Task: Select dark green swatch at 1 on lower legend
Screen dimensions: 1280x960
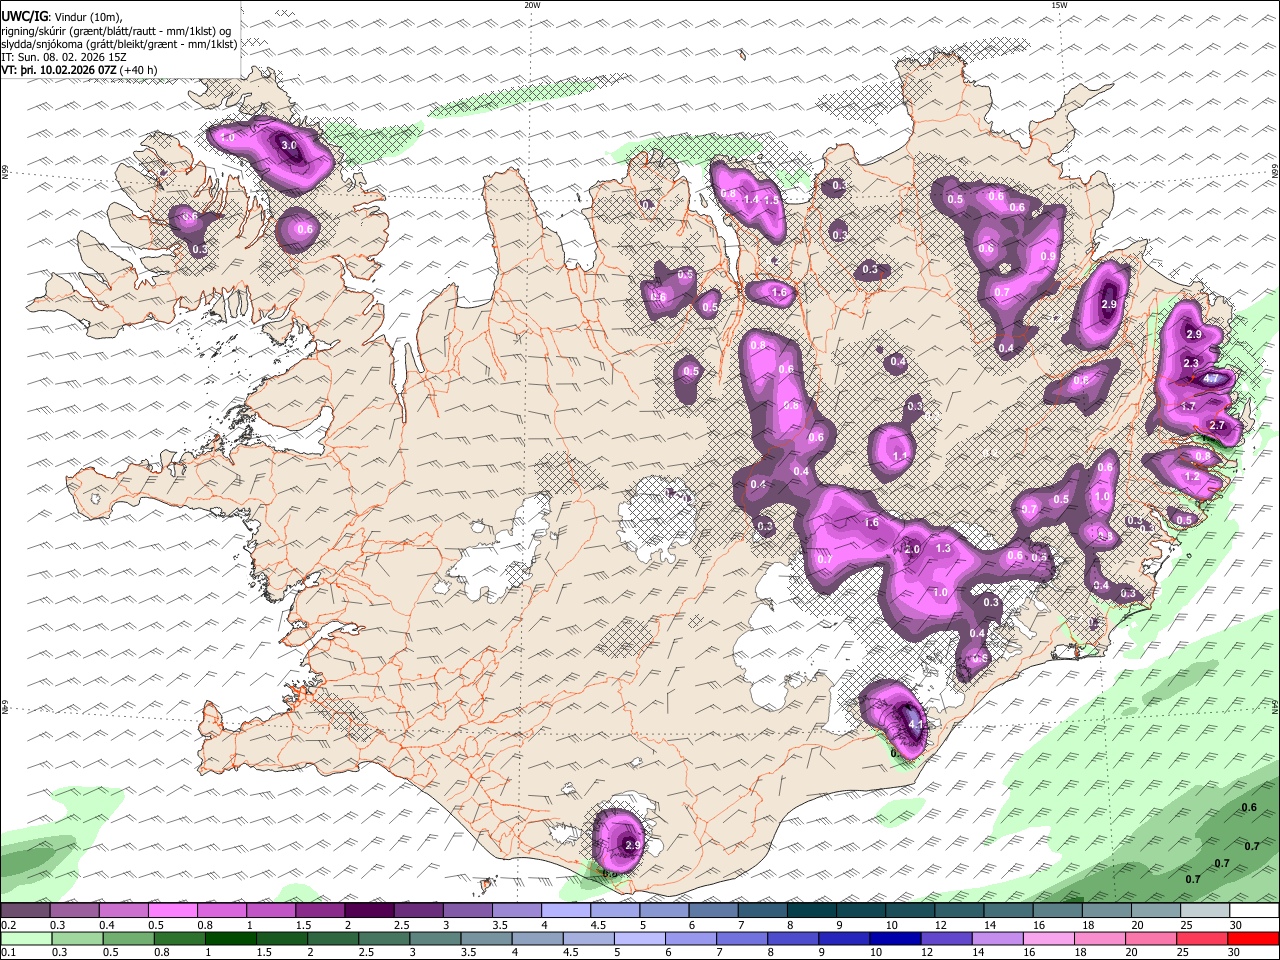Action: pyautogui.click(x=230, y=939)
